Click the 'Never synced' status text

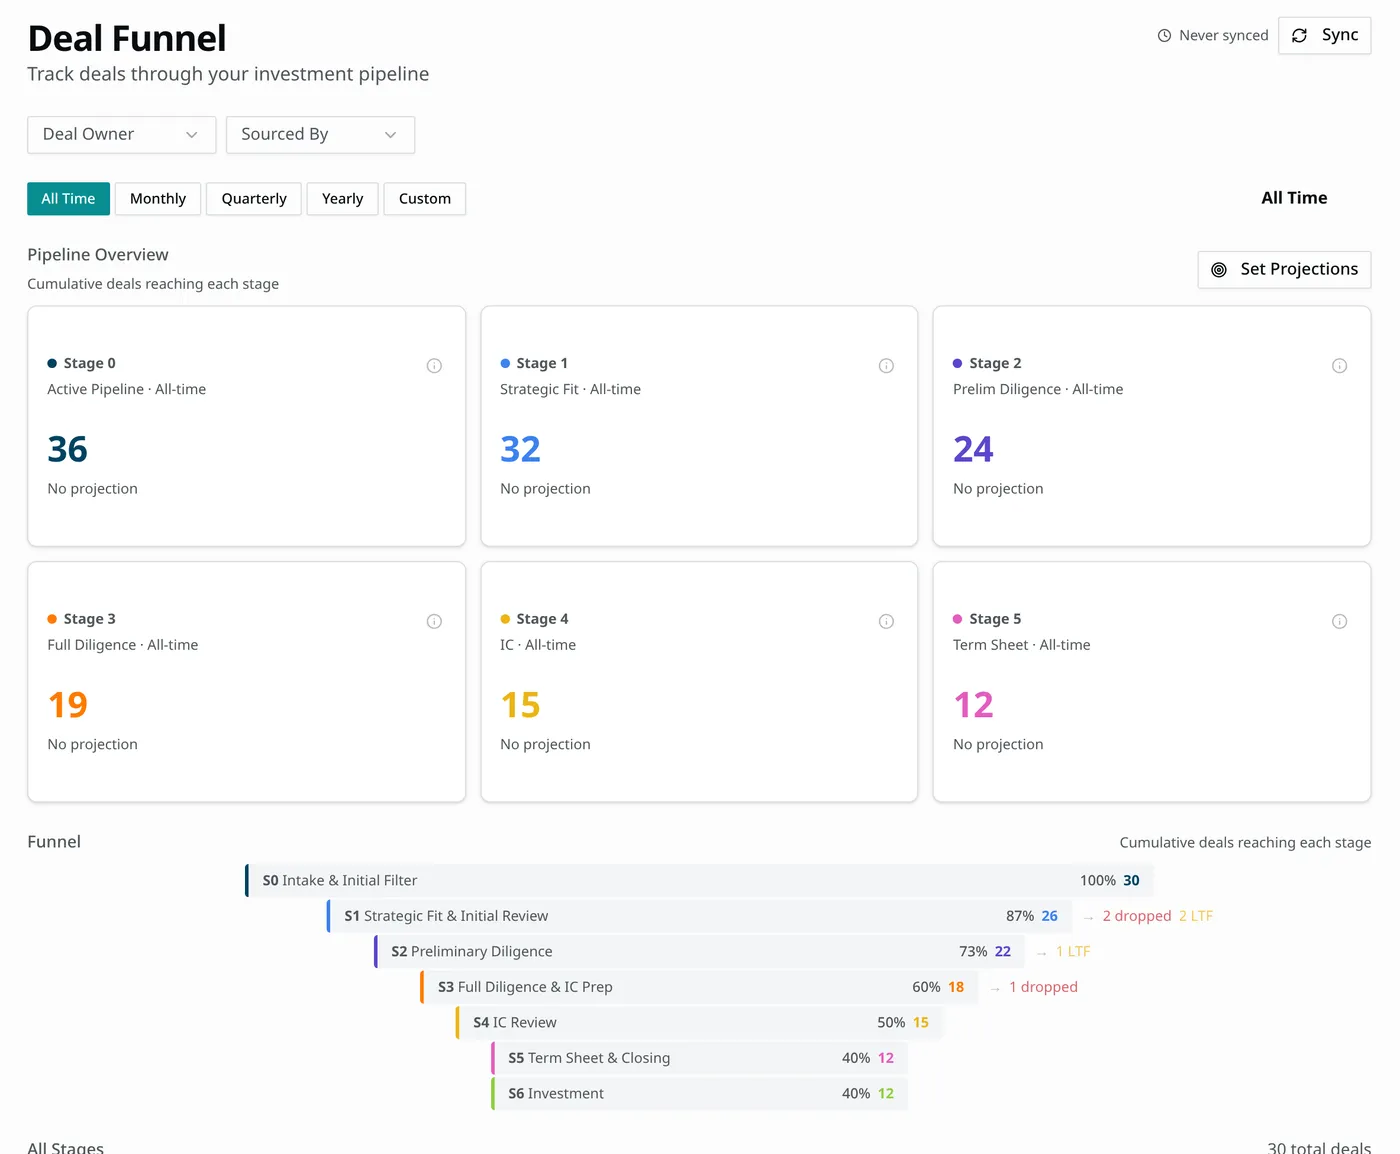point(1224,36)
